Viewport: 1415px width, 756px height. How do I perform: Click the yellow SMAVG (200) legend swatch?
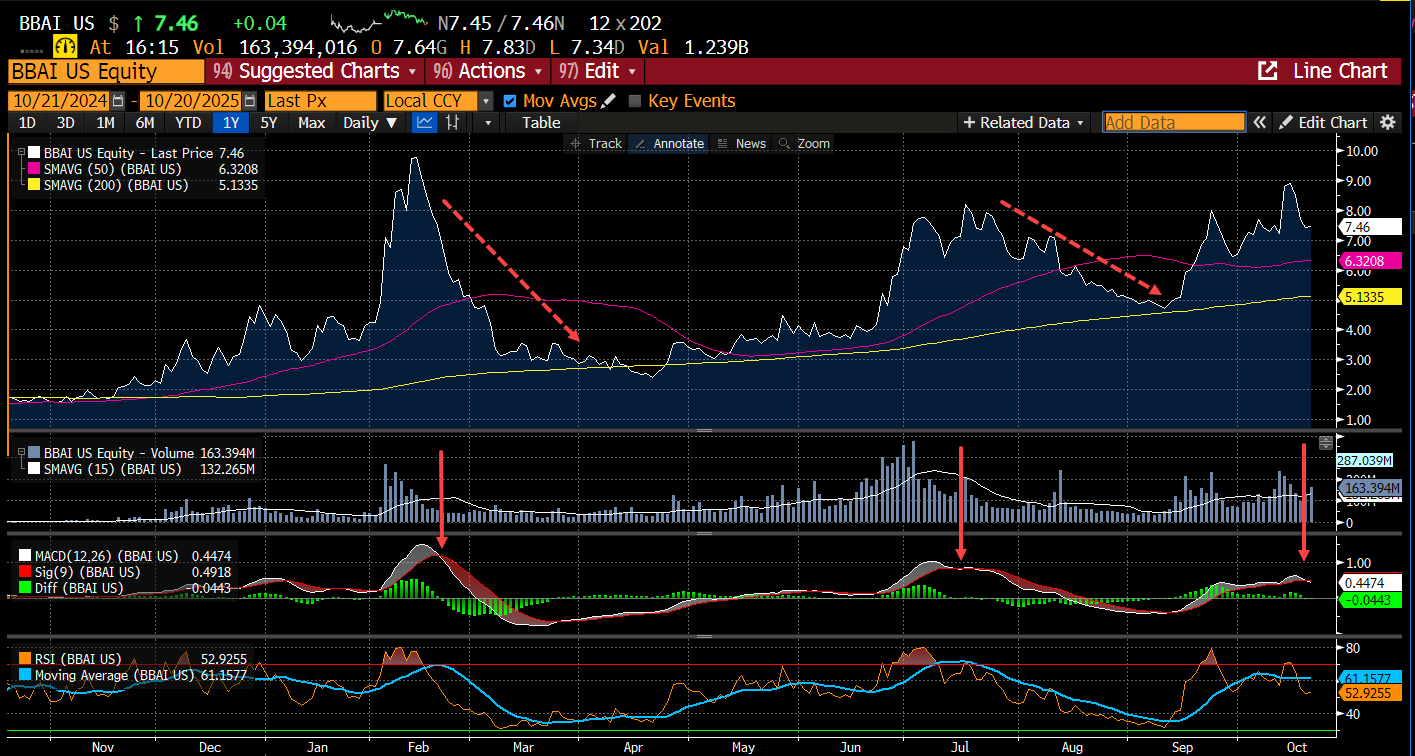click(33, 185)
